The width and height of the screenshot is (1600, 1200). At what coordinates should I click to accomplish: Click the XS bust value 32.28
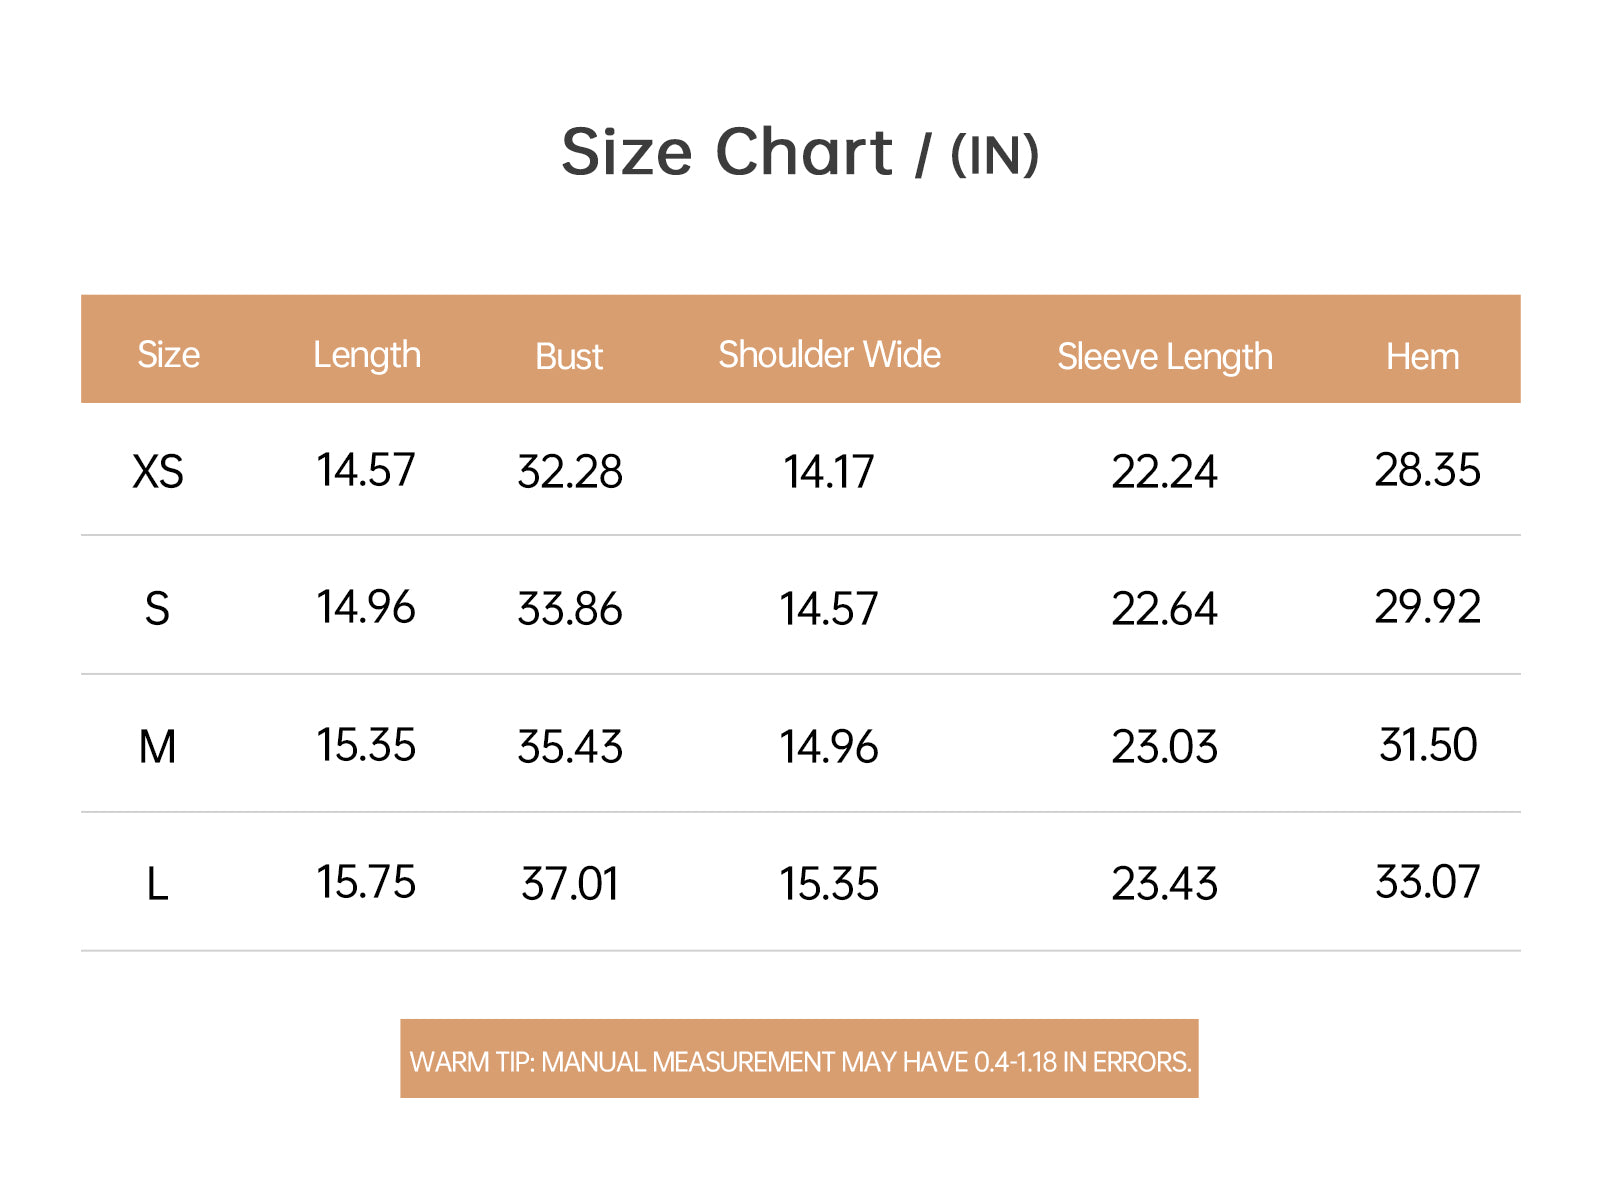(x=570, y=472)
